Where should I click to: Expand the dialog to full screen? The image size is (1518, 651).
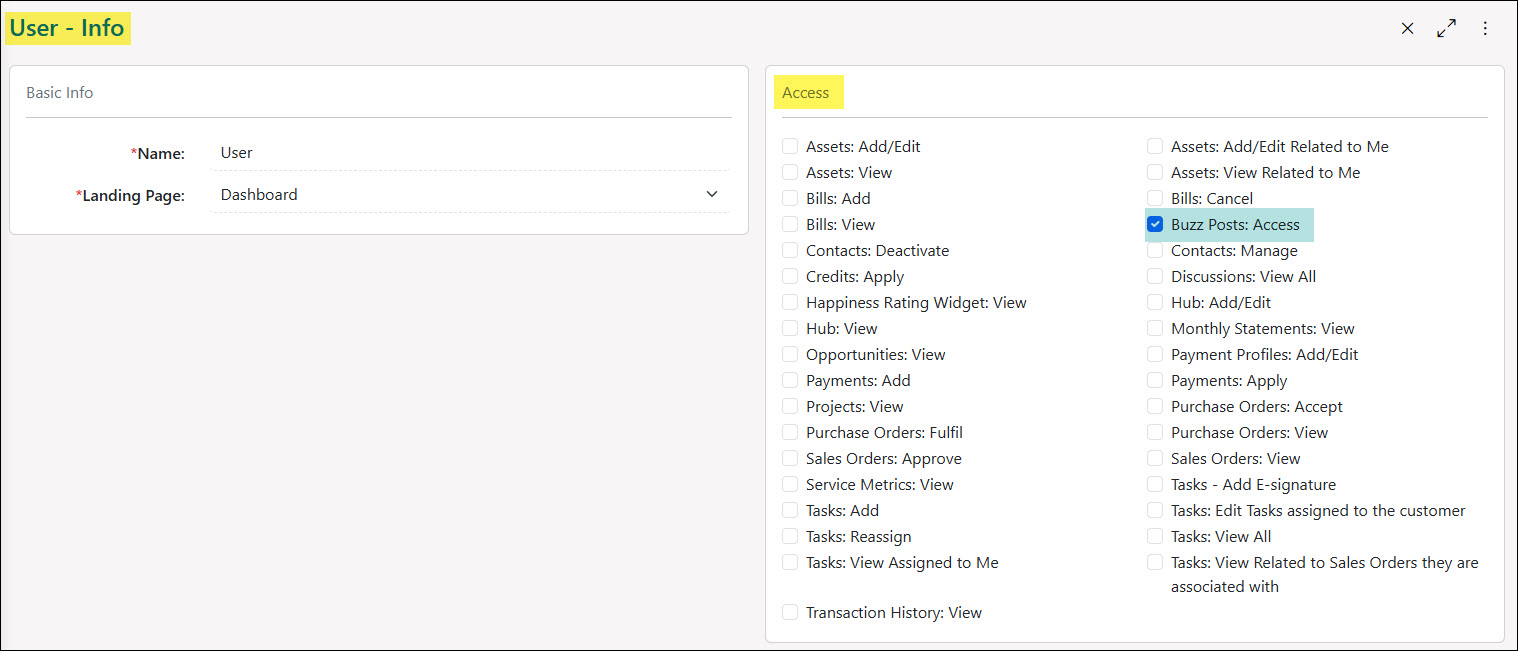pyautogui.click(x=1446, y=28)
